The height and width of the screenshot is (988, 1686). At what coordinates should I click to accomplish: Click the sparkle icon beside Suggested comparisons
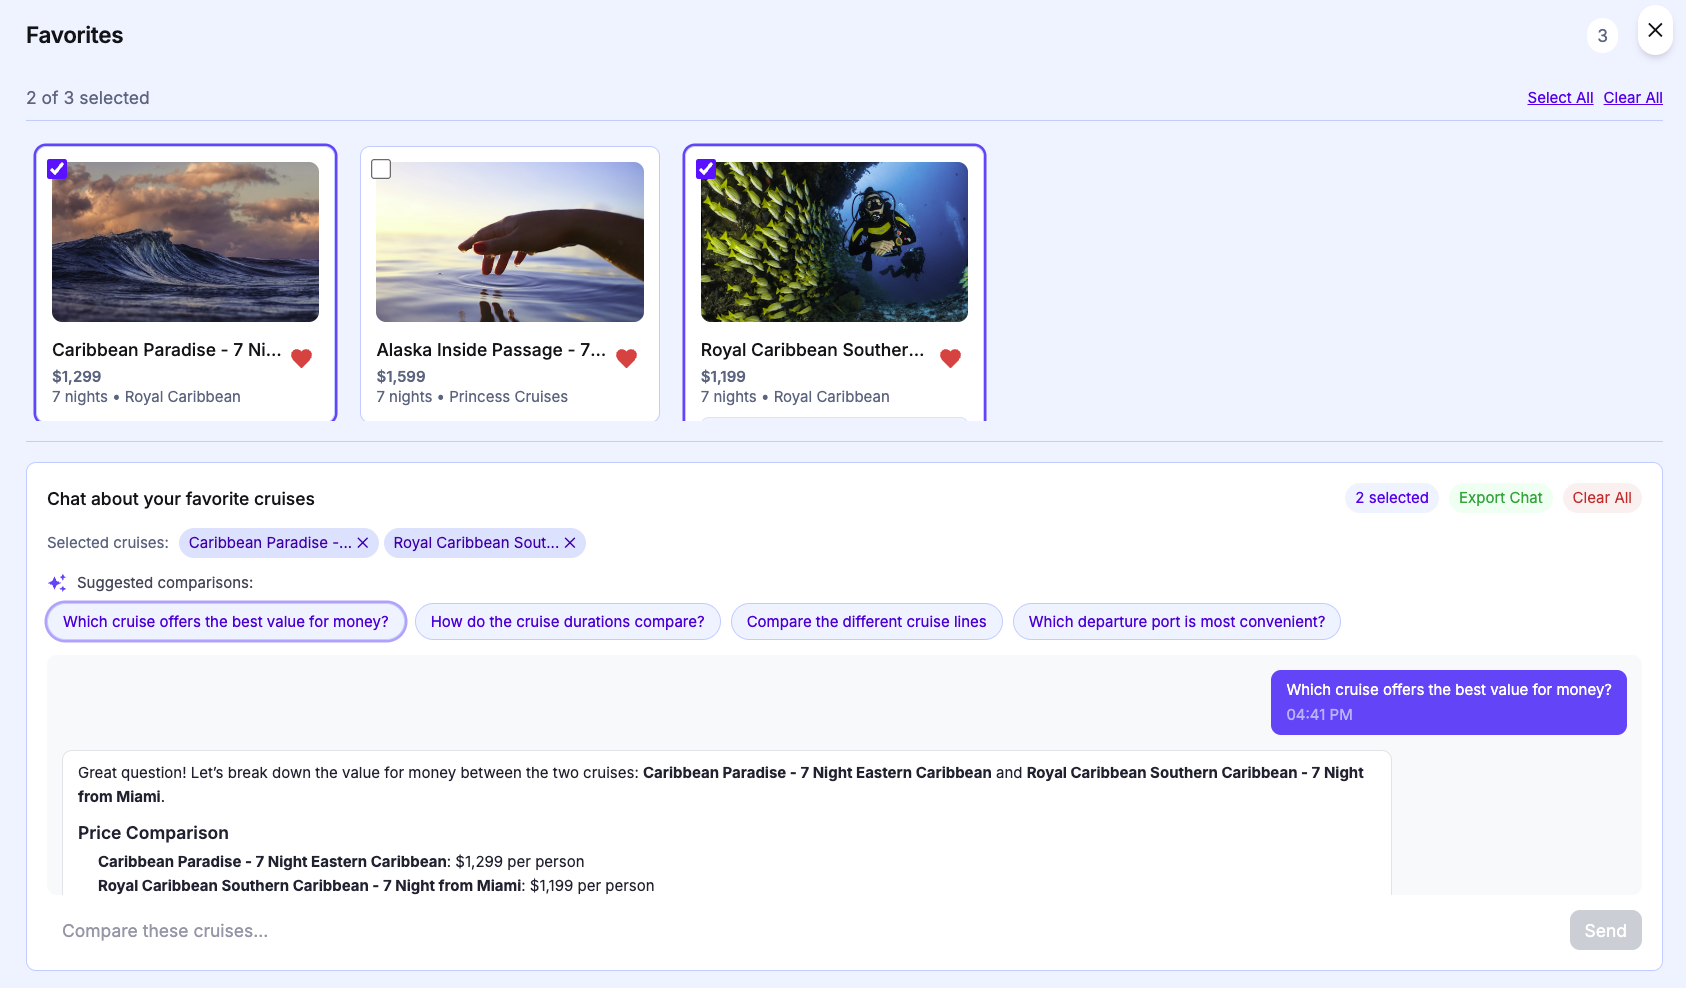click(x=57, y=583)
